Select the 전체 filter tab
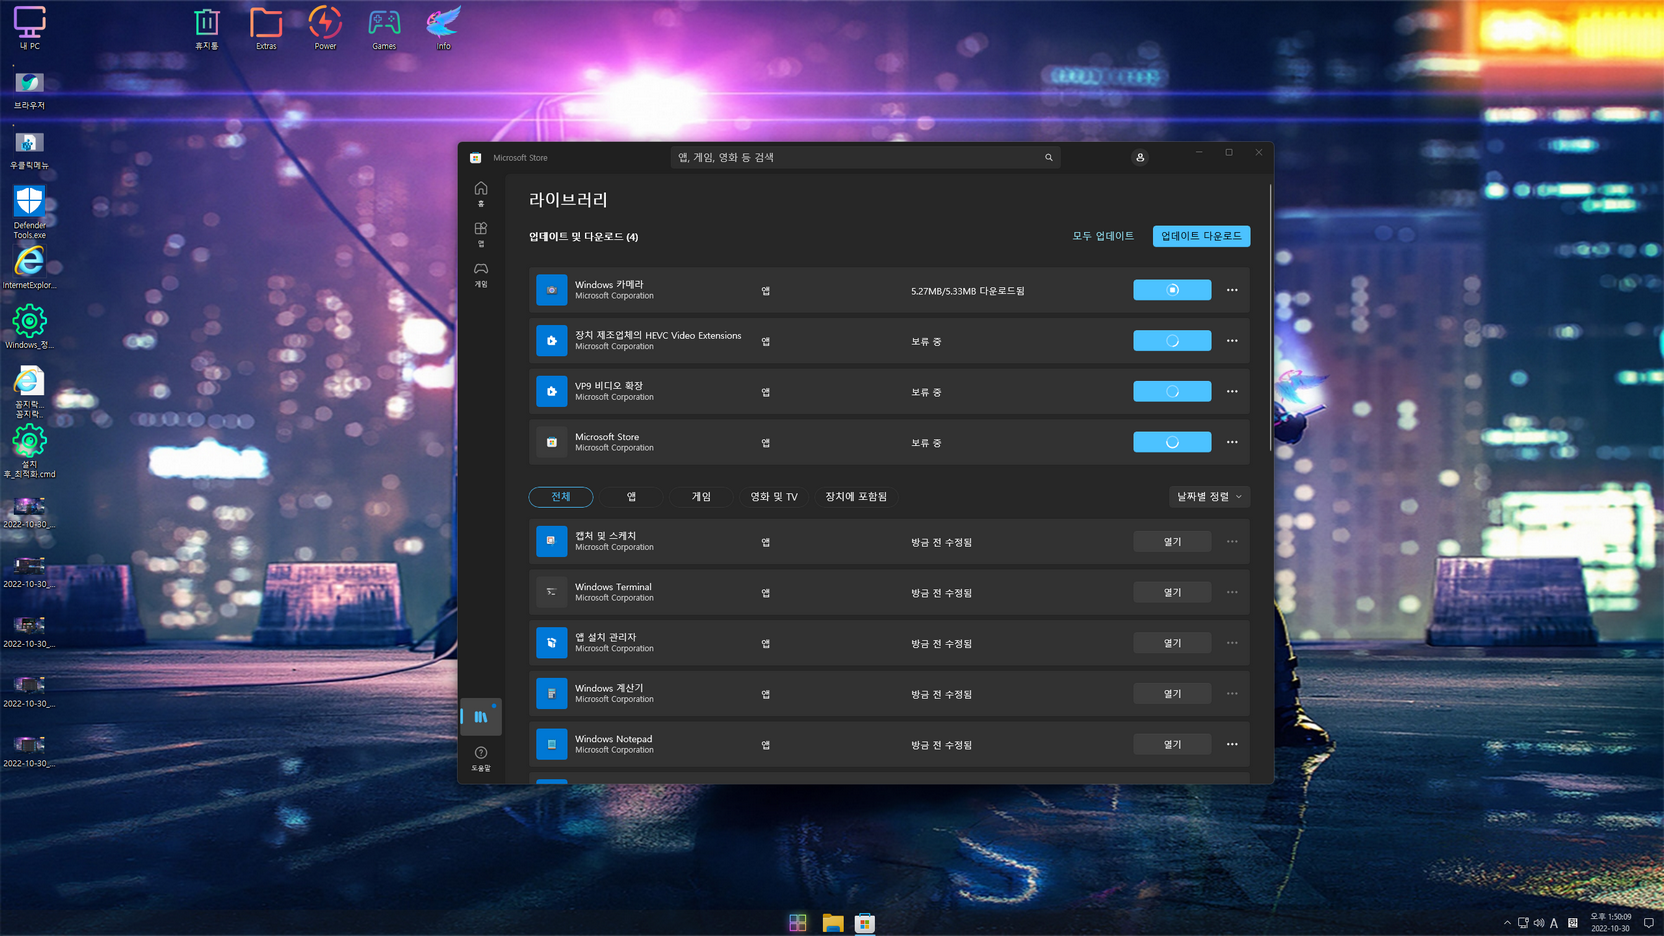The width and height of the screenshot is (1664, 936). click(561, 496)
